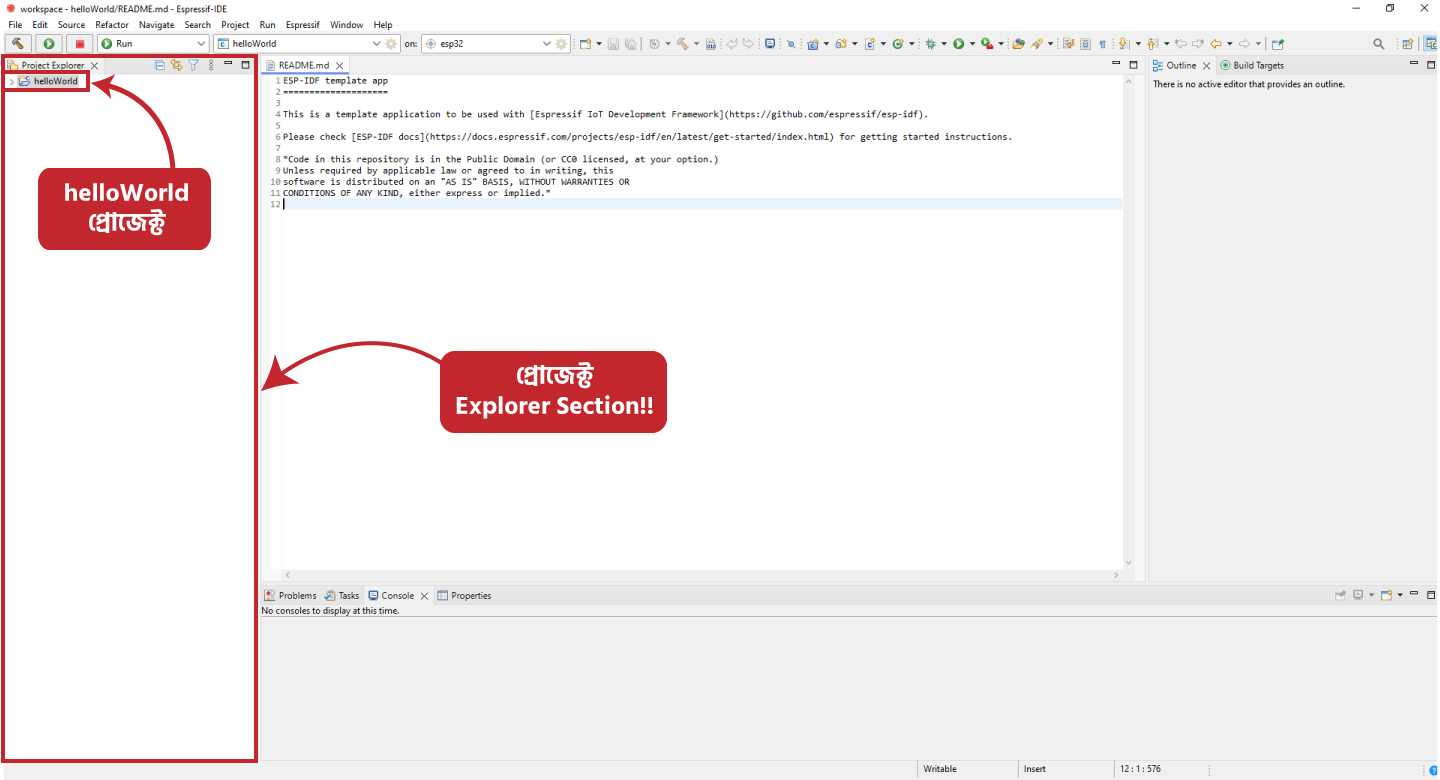The height and width of the screenshot is (780, 1440).
Task: Click the Next Annotation arrow icon
Action: tap(1123, 44)
